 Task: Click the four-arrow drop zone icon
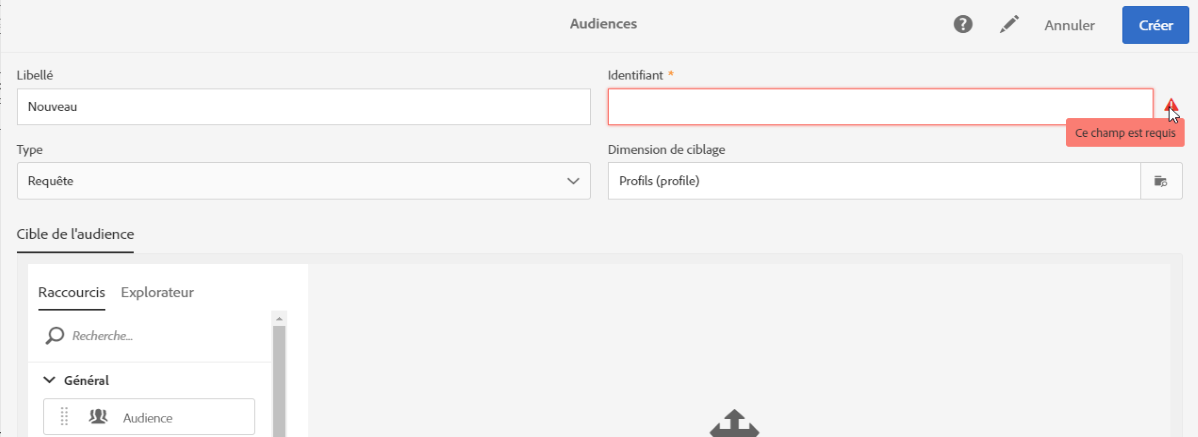(x=733, y=424)
